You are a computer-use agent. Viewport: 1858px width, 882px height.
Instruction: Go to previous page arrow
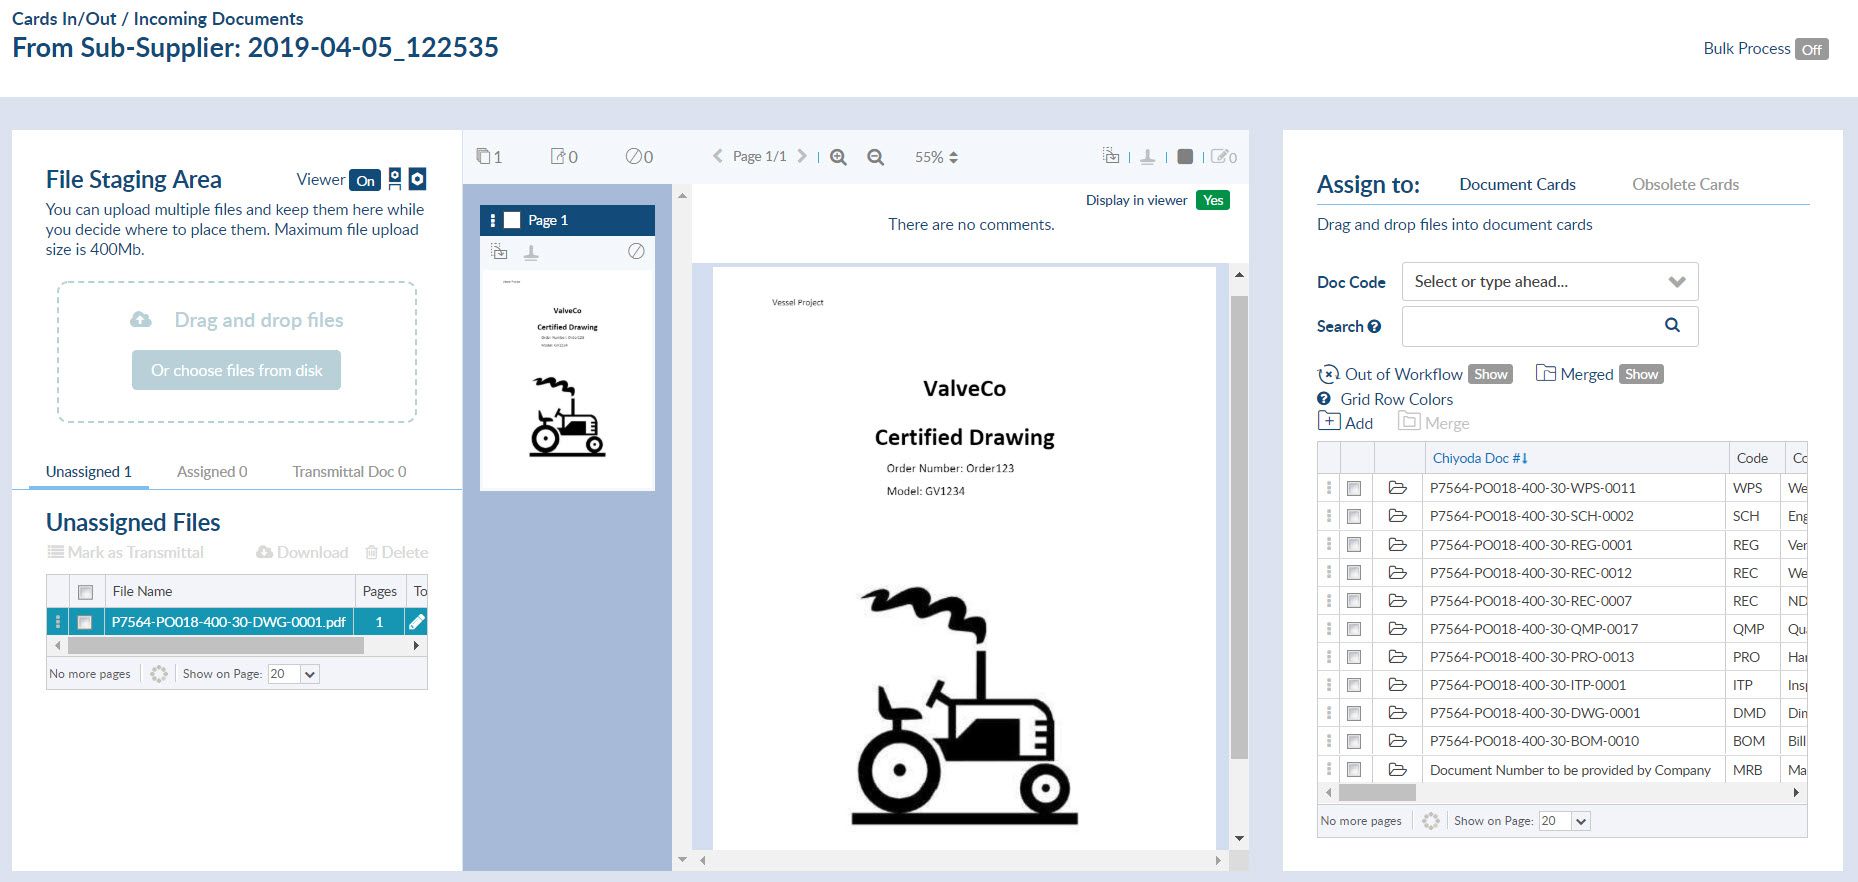tap(717, 156)
